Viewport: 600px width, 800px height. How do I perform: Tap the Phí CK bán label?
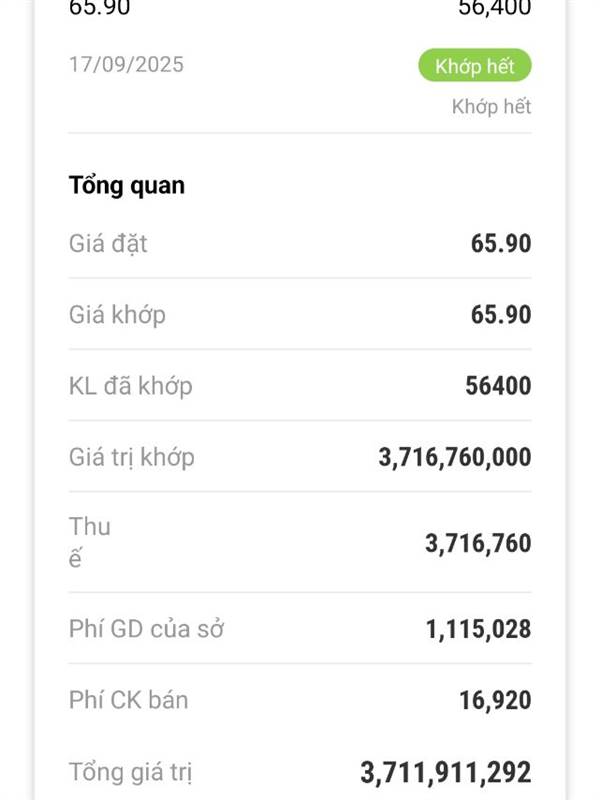[x=128, y=700]
